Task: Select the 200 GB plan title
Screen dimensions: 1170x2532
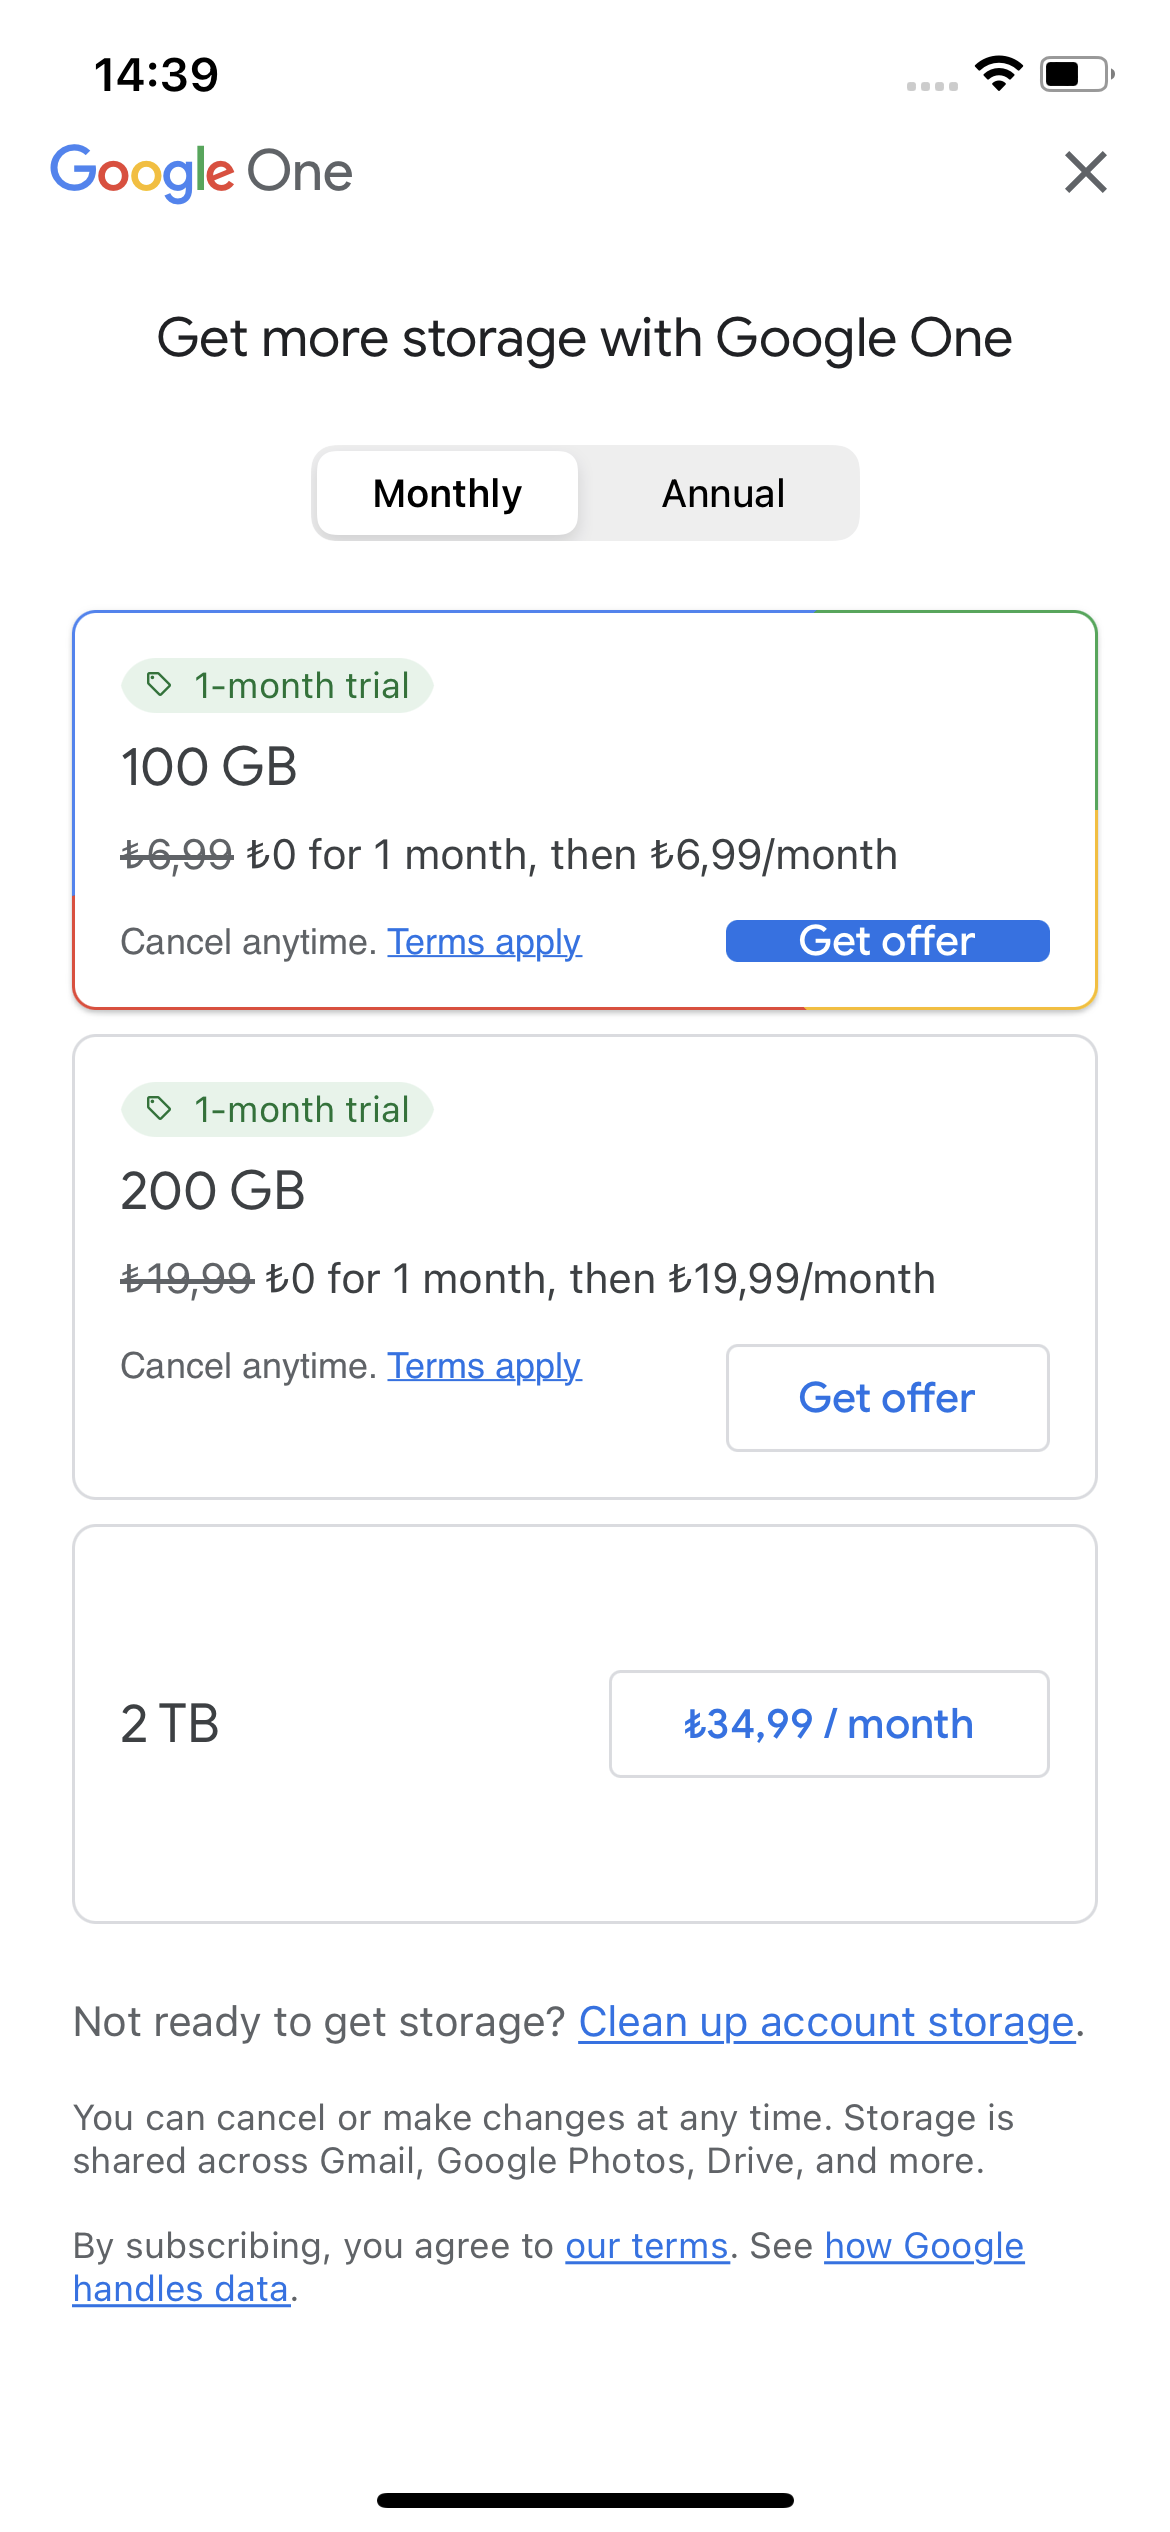Action: tap(213, 1191)
